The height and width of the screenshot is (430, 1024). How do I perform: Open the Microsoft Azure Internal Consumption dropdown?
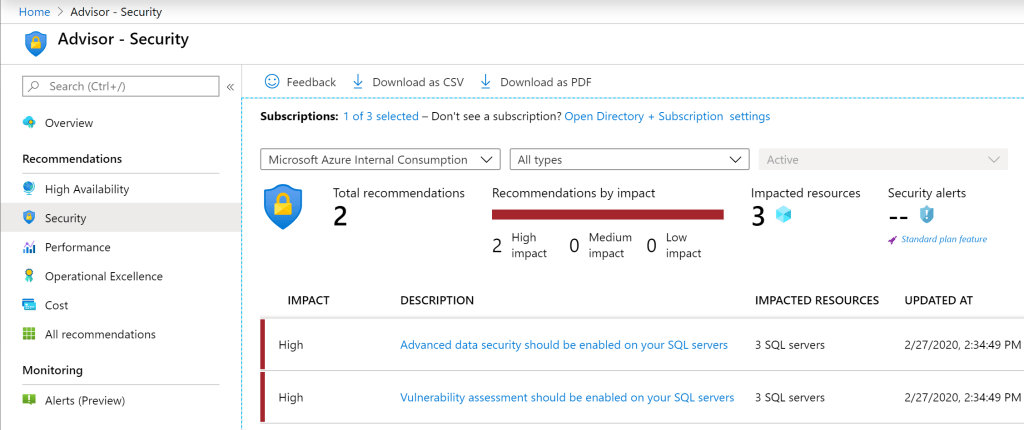(x=379, y=160)
